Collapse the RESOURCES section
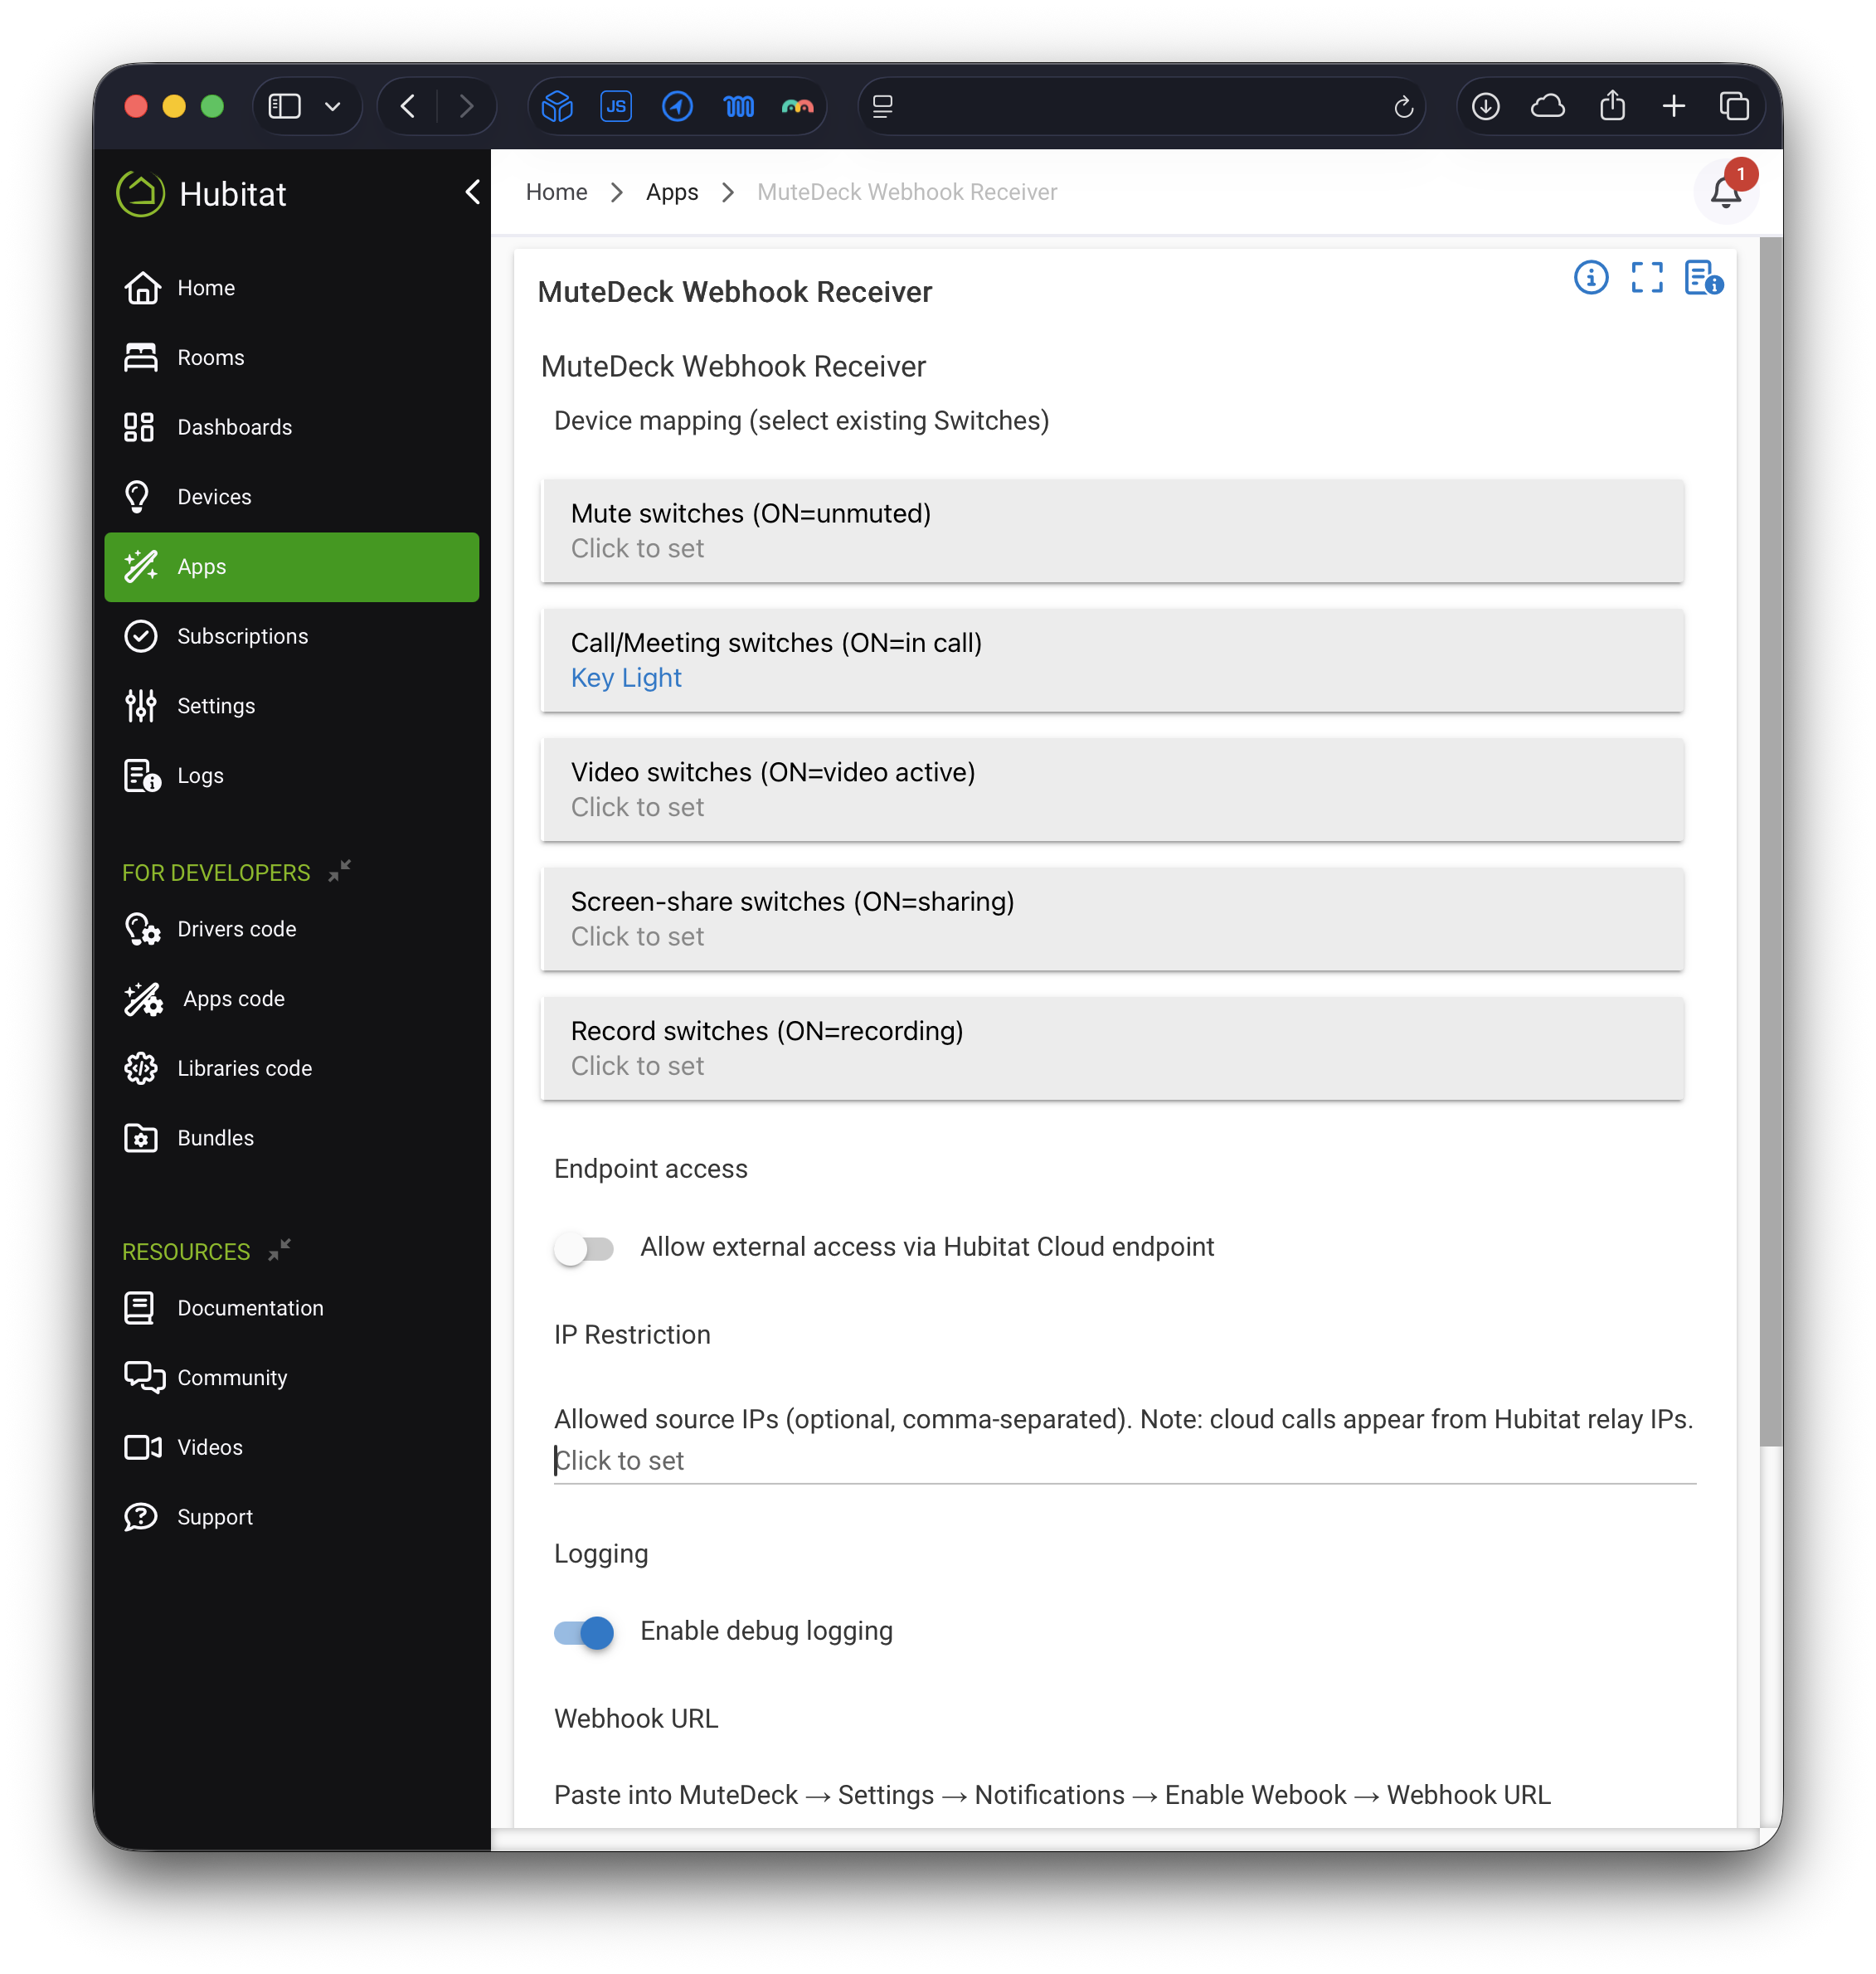1876x1974 pixels. (x=279, y=1248)
